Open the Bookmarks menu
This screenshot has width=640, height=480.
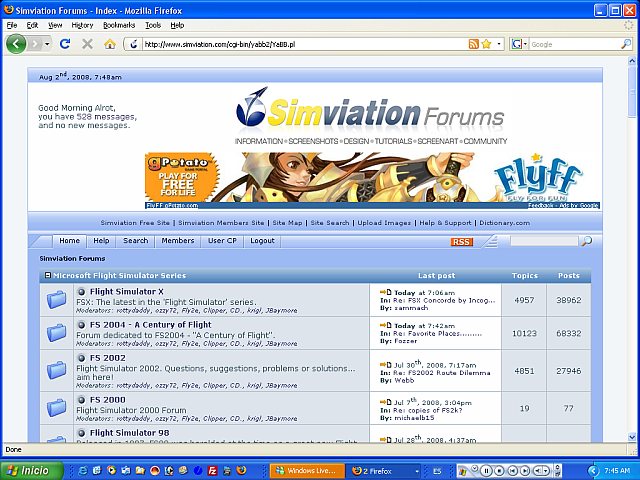(x=119, y=24)
